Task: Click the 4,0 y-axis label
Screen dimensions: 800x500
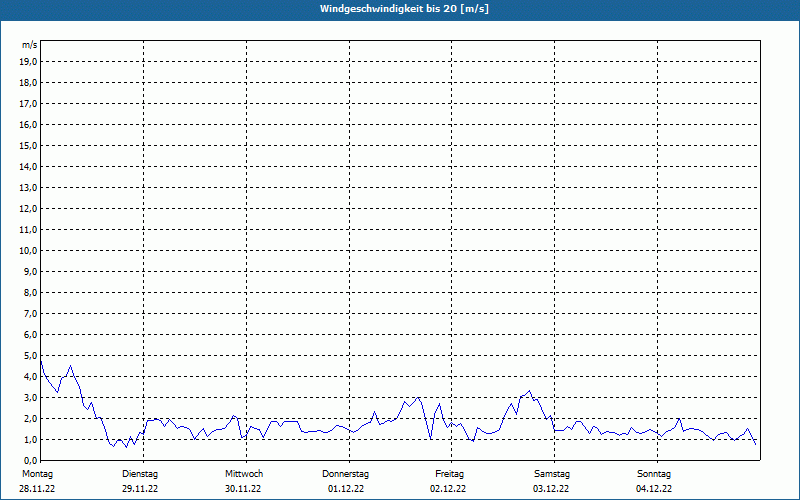Action: 31,377
